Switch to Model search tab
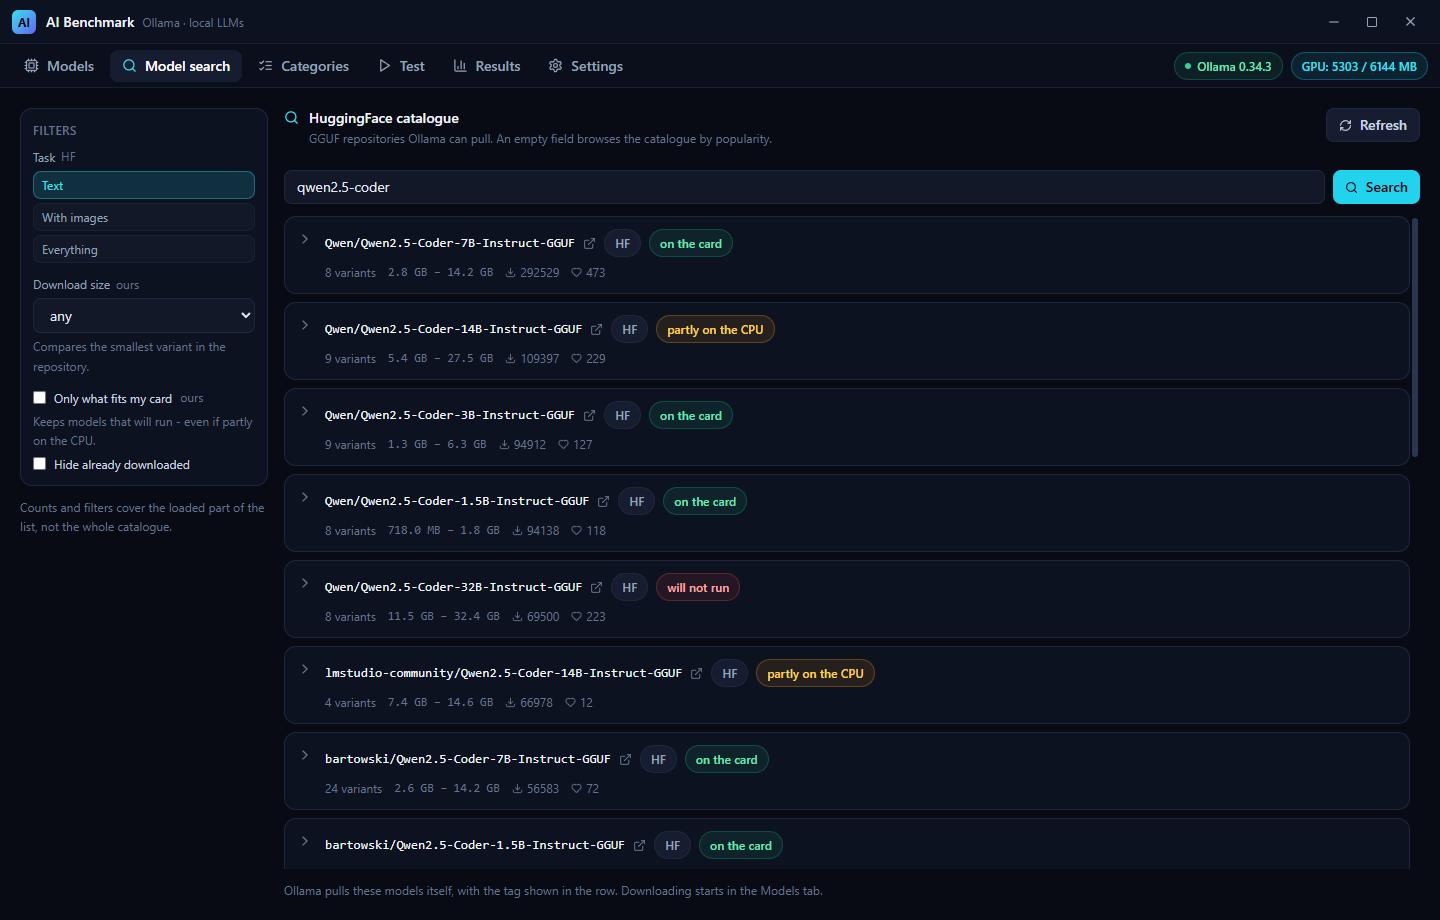Screen dimensions: 1440x920 point(176,66)
